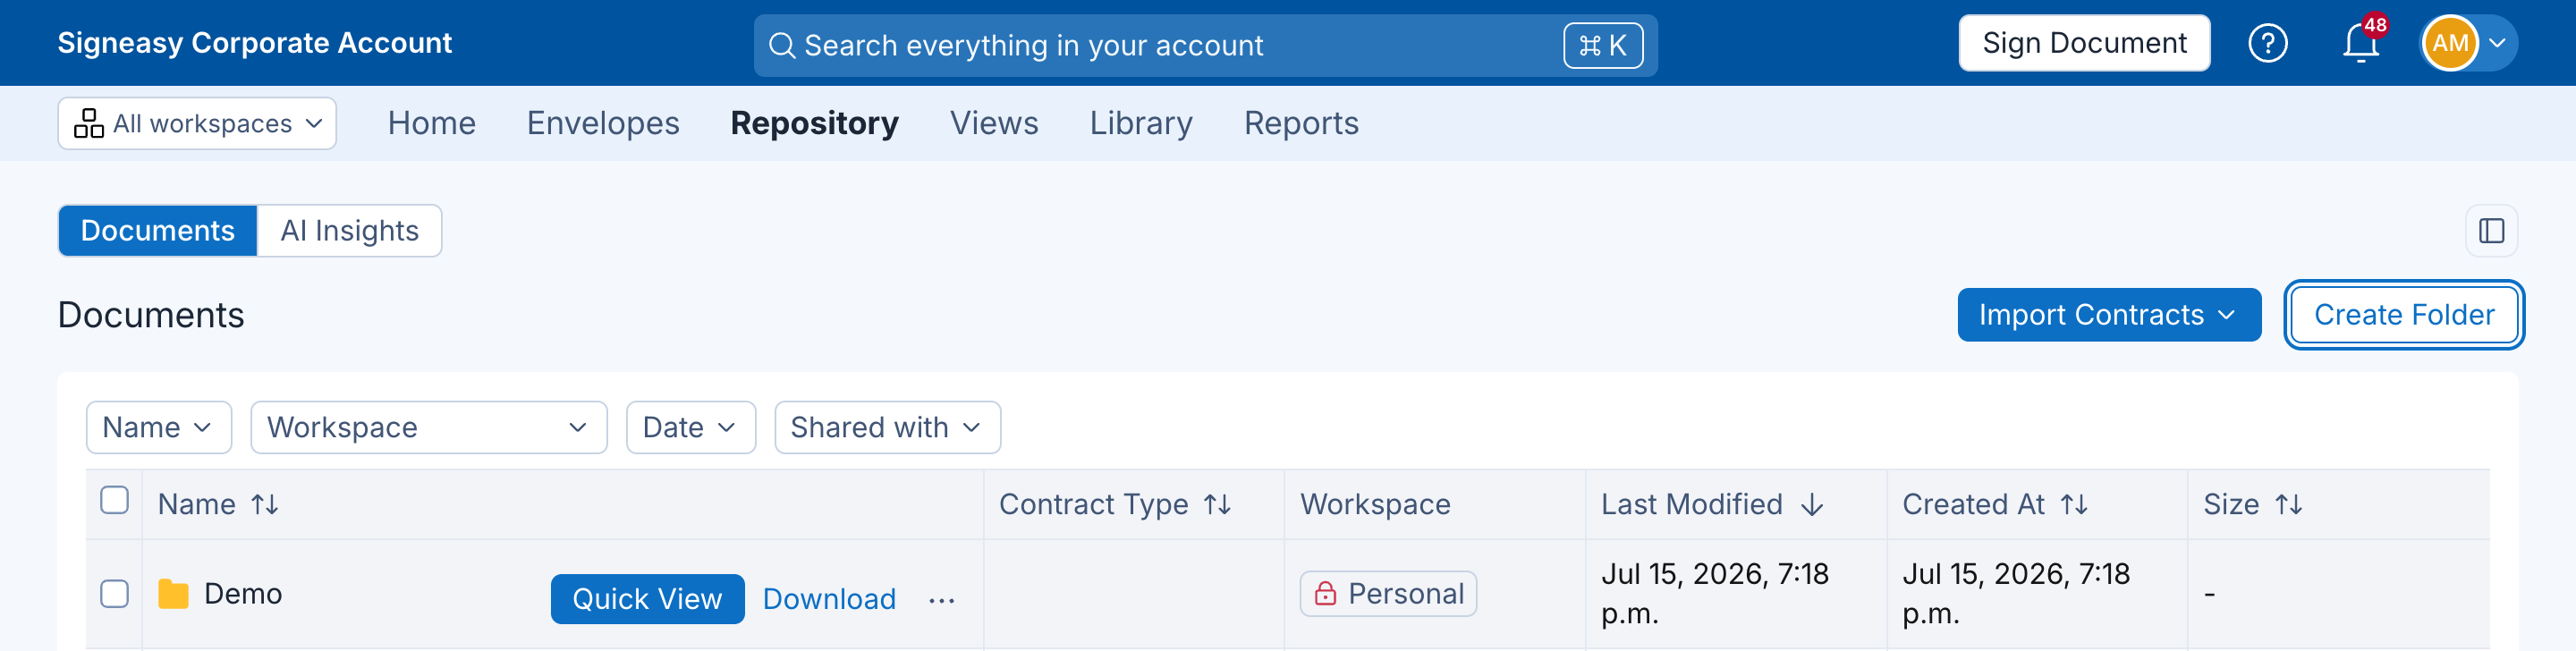This screenshot has width=2576, height=651.
Task: Sort by Name column arrows
Action: (x=265, y=504)
